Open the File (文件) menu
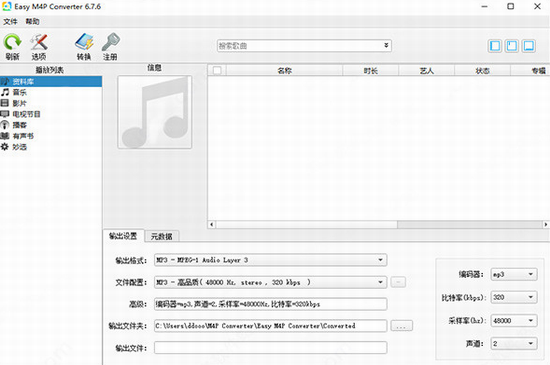 10,21
